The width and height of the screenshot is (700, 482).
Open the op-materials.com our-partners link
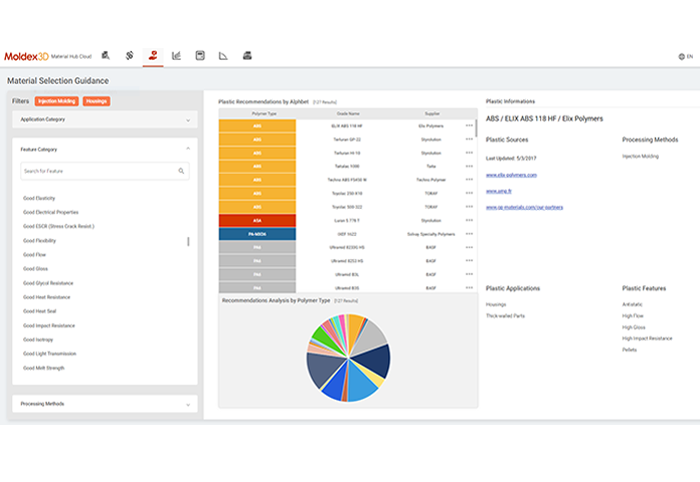click(524, 207)
